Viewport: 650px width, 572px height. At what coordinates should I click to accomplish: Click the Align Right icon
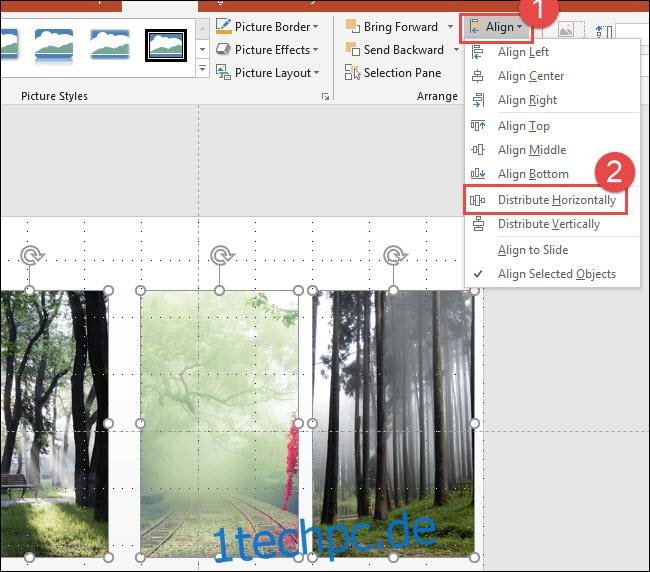click(x=478, y=100)
